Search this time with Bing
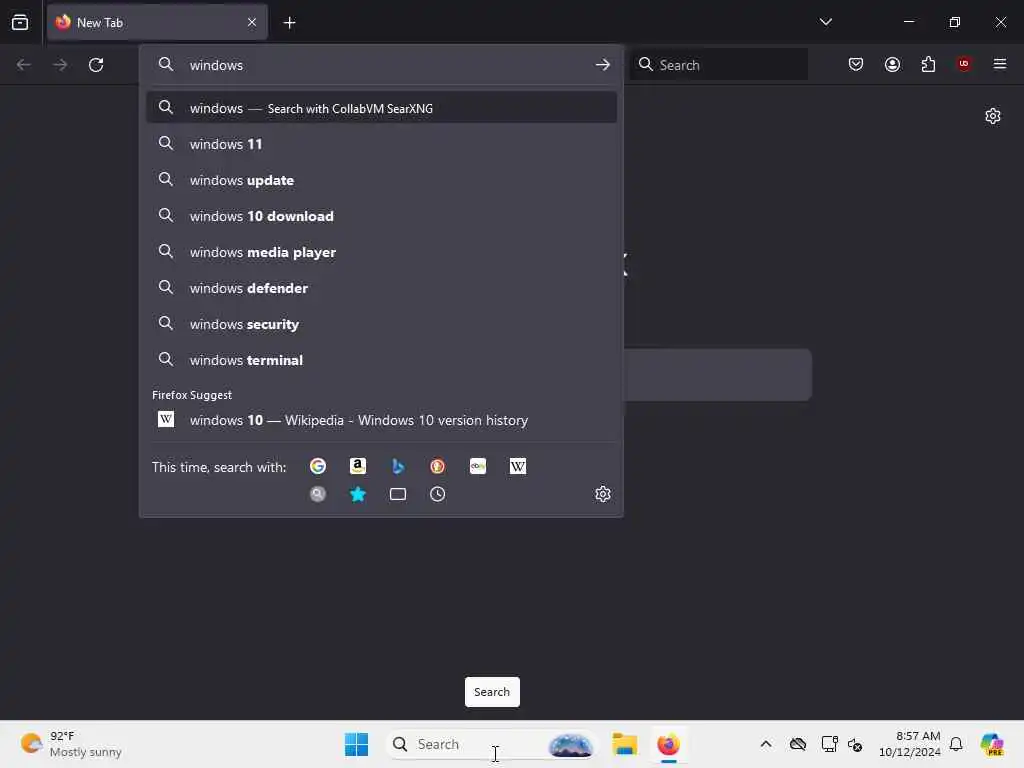 coord(398,466)
